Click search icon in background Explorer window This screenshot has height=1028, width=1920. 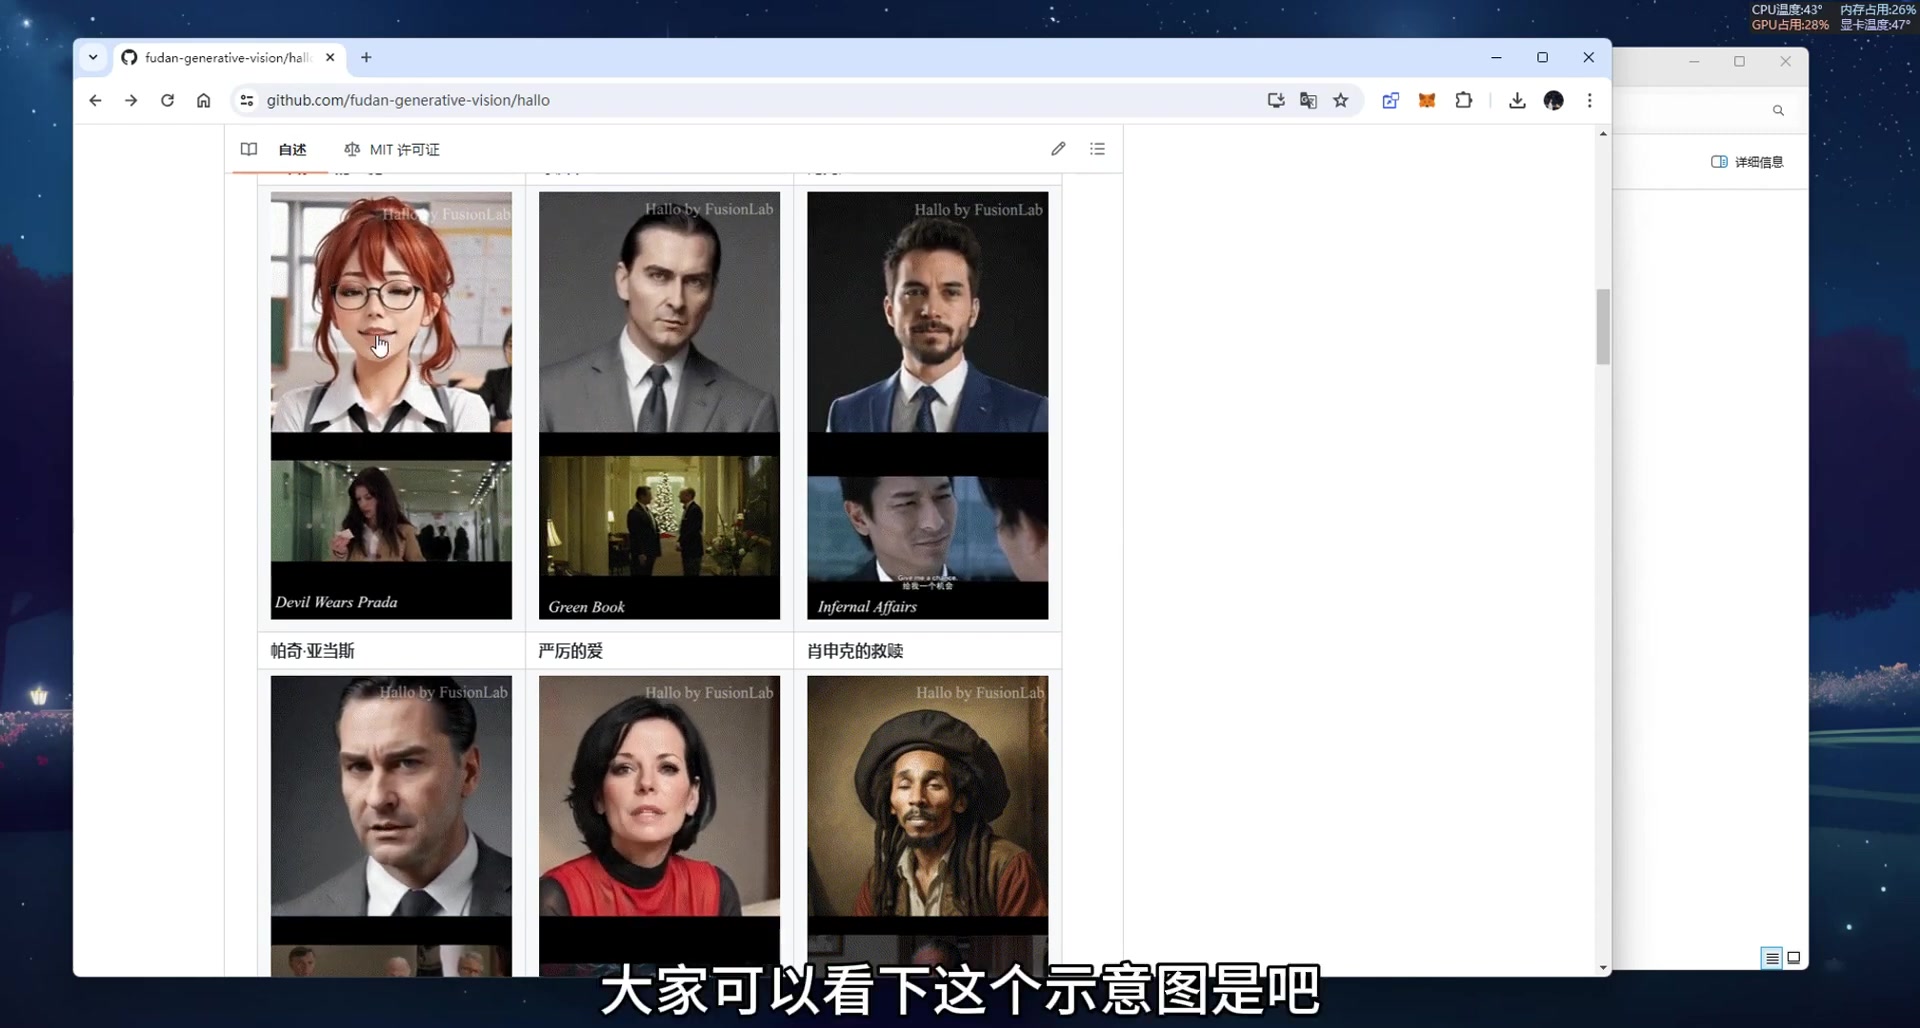pos(1778,110)
